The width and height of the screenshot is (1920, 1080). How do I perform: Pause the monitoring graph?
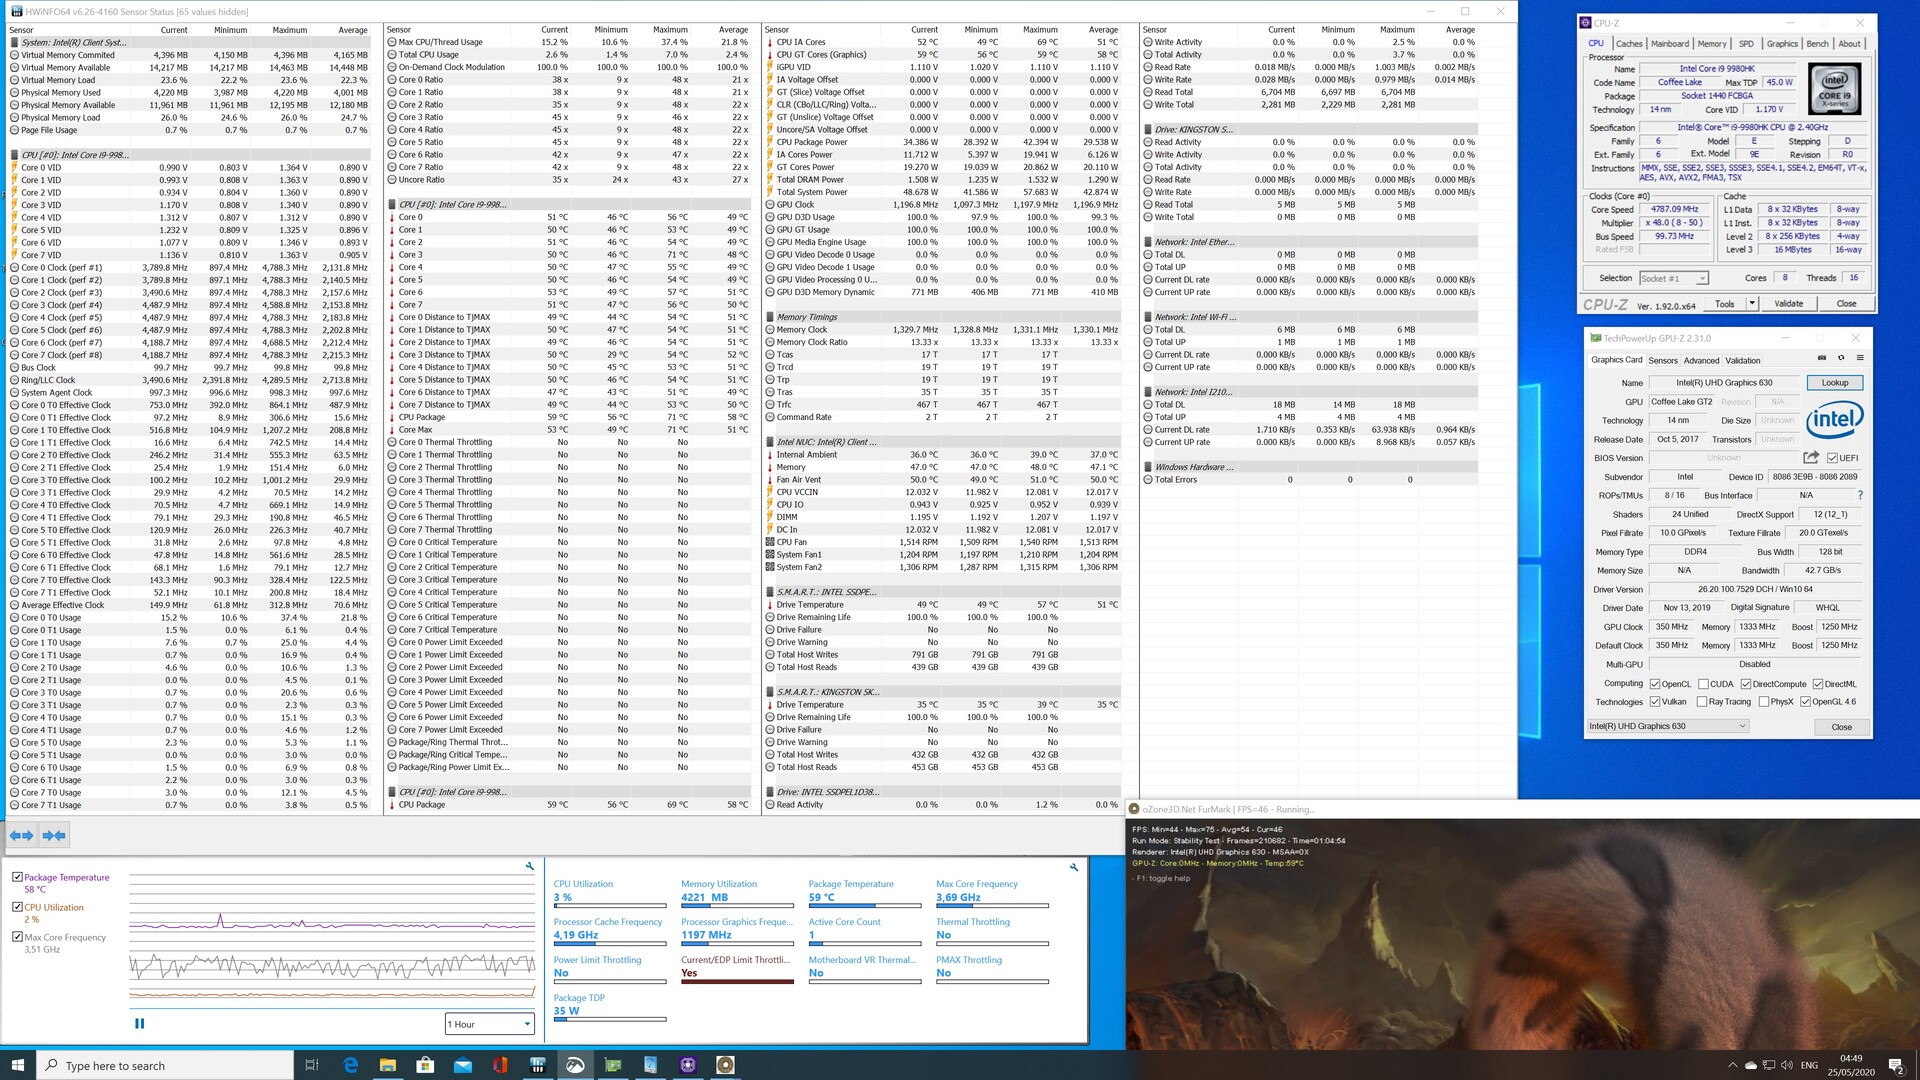pos(139,1023)
